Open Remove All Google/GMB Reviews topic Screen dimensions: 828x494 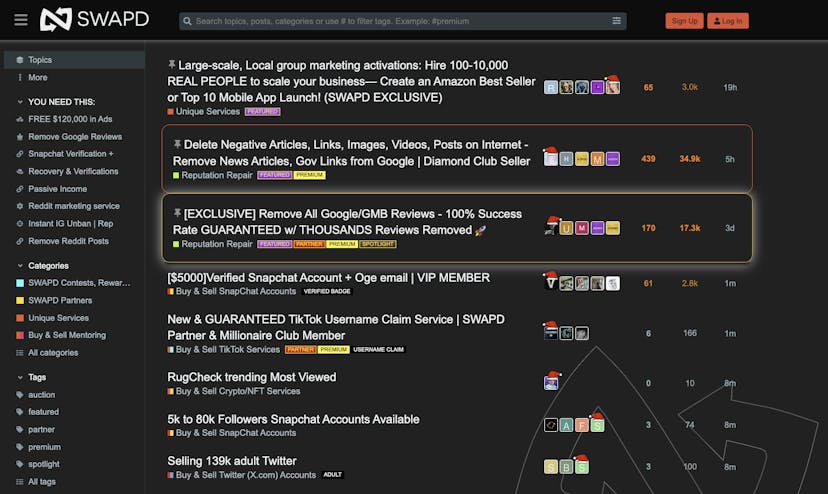[x=347, y=222]
